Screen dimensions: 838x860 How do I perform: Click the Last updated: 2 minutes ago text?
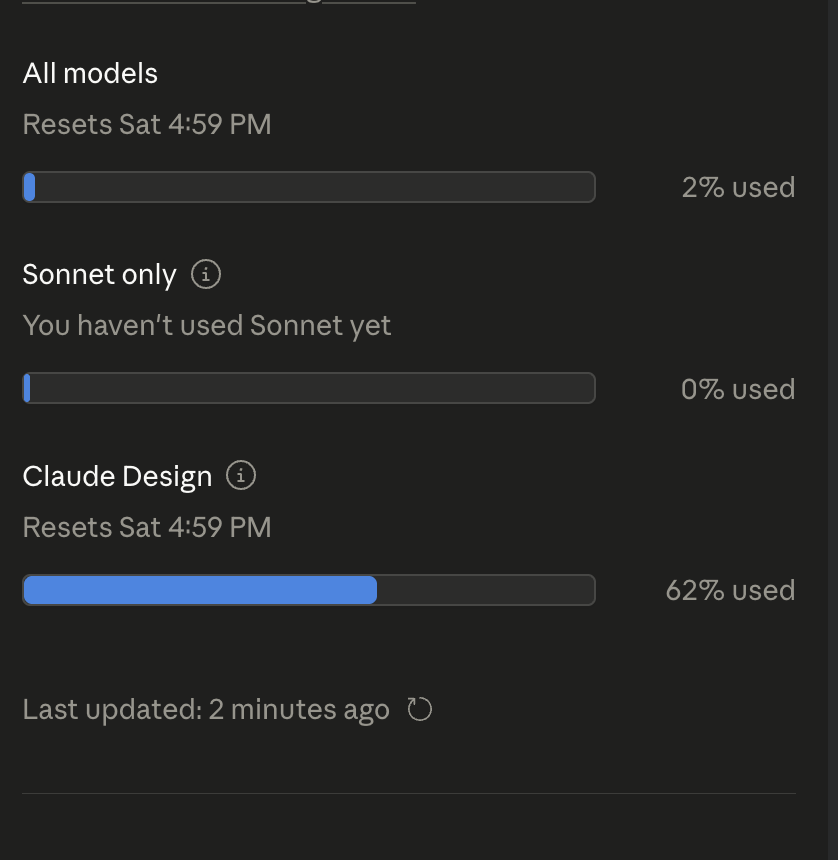(x=206, y=709)
